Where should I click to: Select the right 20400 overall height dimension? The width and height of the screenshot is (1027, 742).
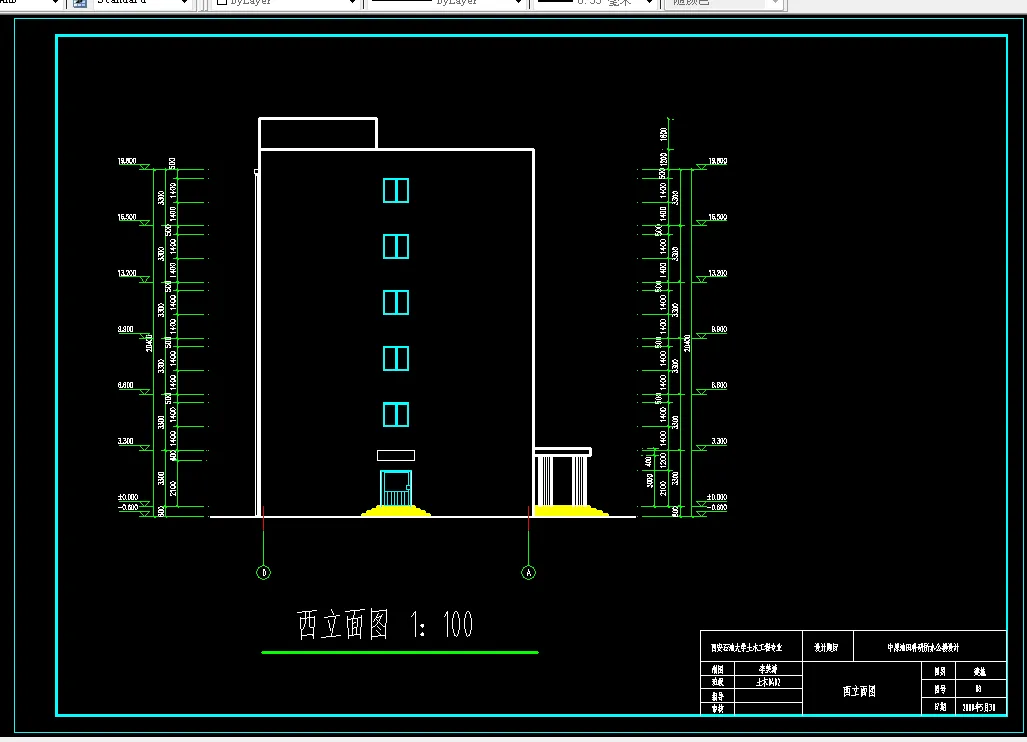click(x=687, y=343)
